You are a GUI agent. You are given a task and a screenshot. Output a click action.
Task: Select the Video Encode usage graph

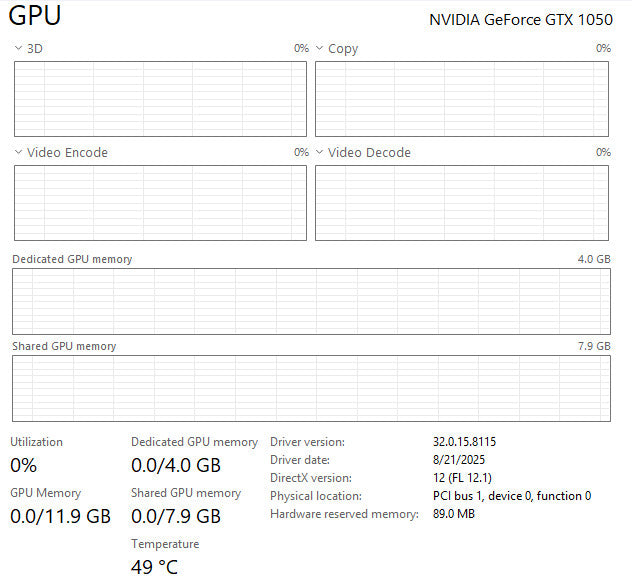tap(160, 203)
